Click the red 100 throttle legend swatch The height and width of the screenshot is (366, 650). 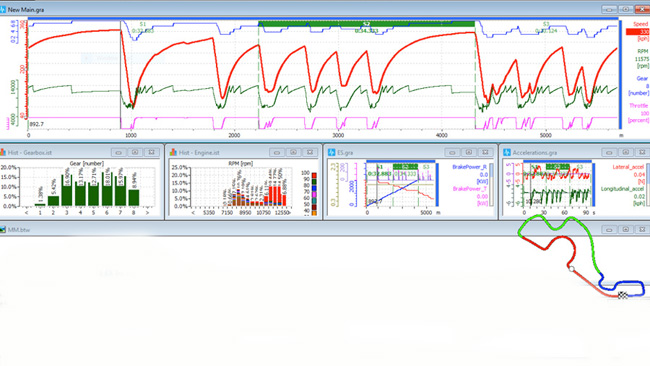click(x=314, y=175)
